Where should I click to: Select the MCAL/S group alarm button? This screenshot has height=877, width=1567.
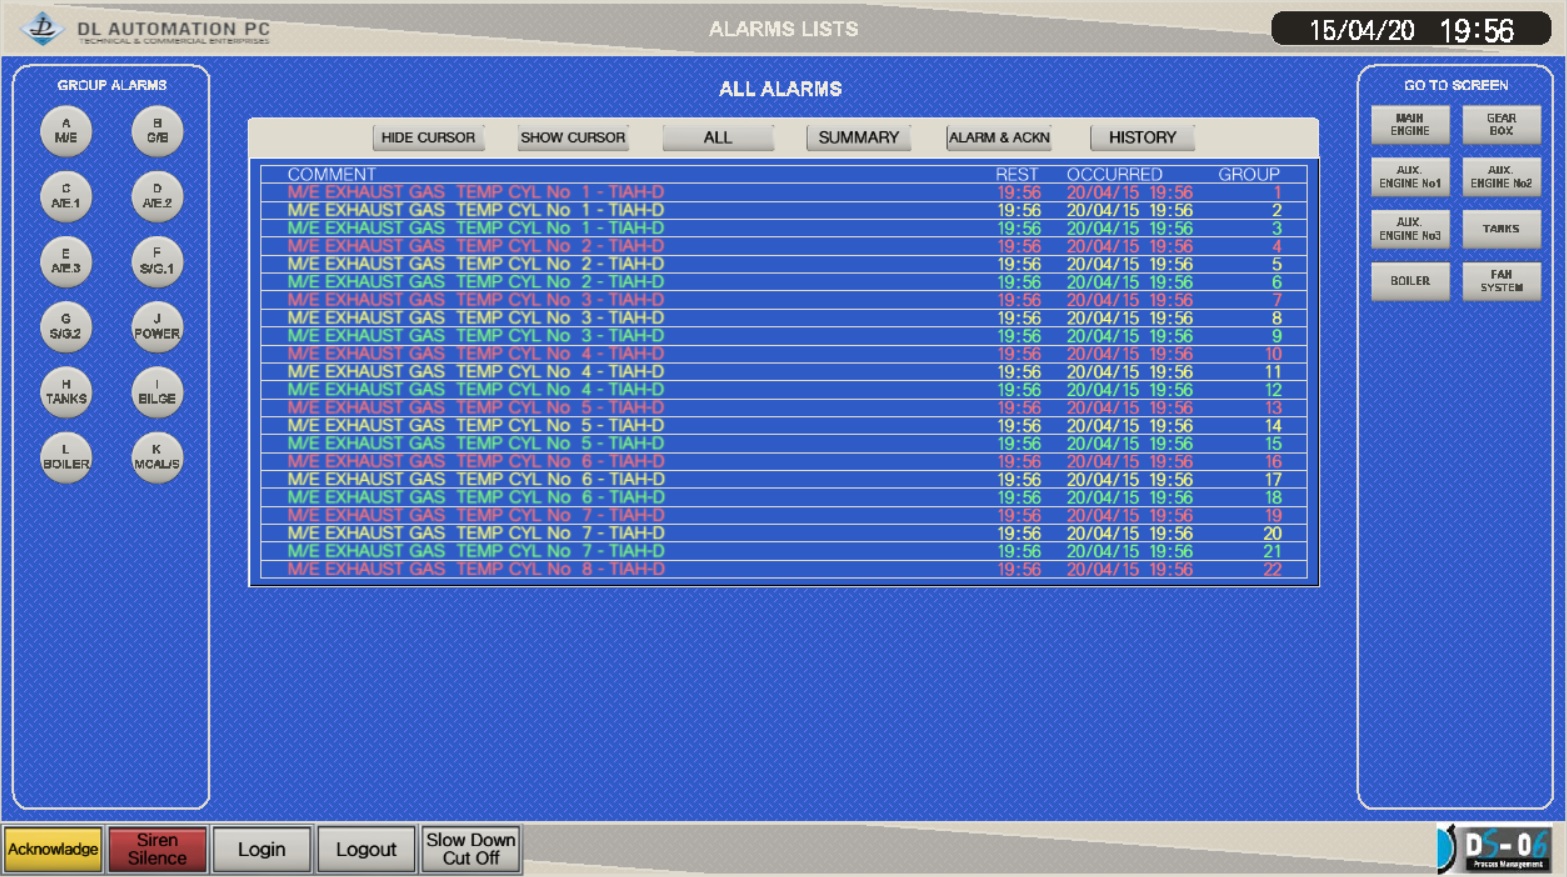point(157,457)
